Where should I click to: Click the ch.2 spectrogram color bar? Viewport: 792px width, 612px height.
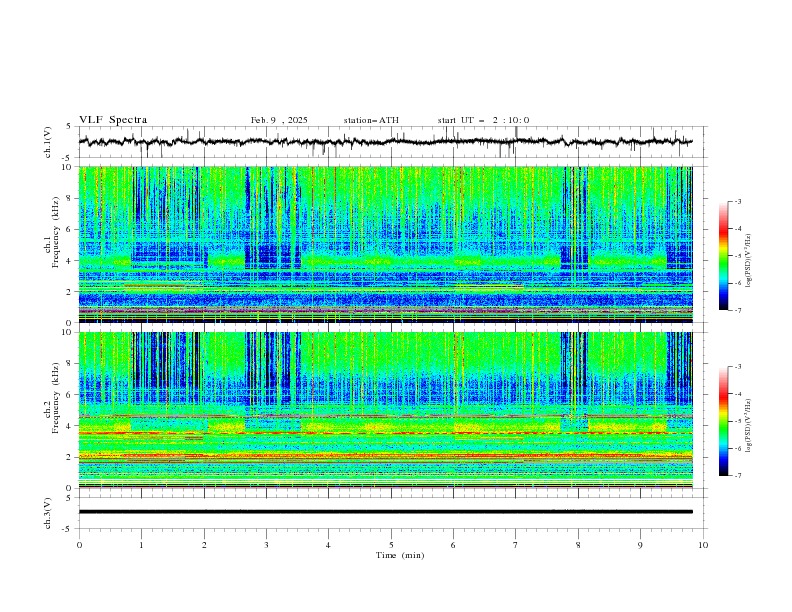coord(723,421)
